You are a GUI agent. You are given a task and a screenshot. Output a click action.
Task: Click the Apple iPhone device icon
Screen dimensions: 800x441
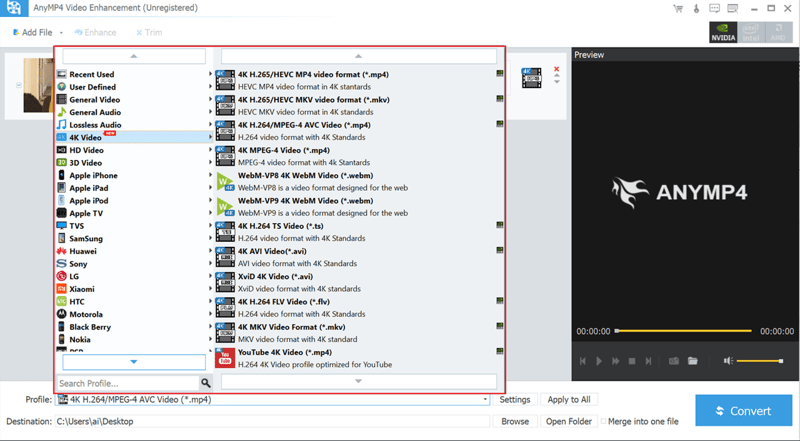click(x=61, y=175)
